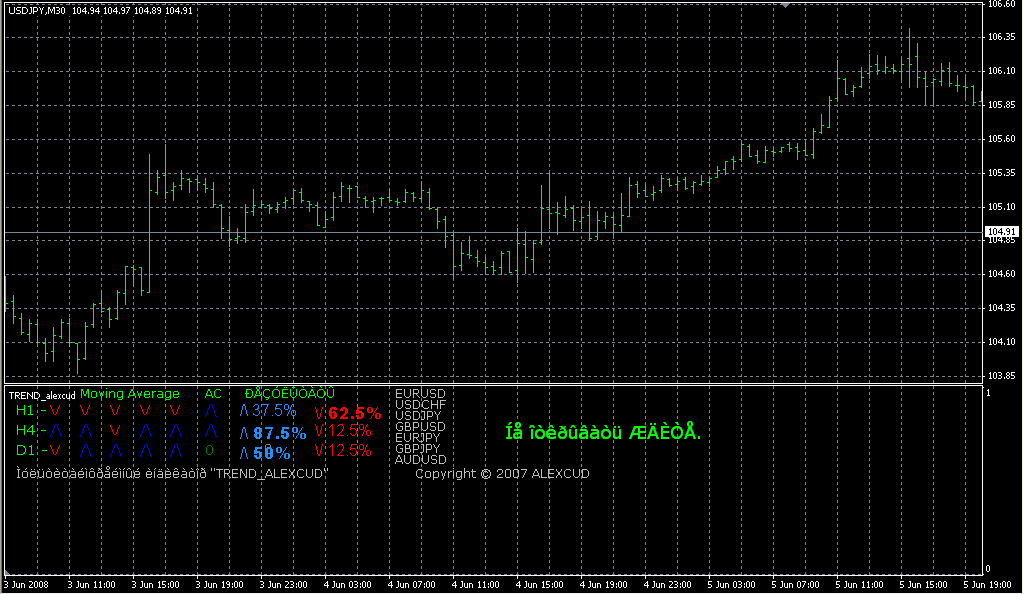
Task: Select EURUSD in the symbol list
Action: [421, 394]
